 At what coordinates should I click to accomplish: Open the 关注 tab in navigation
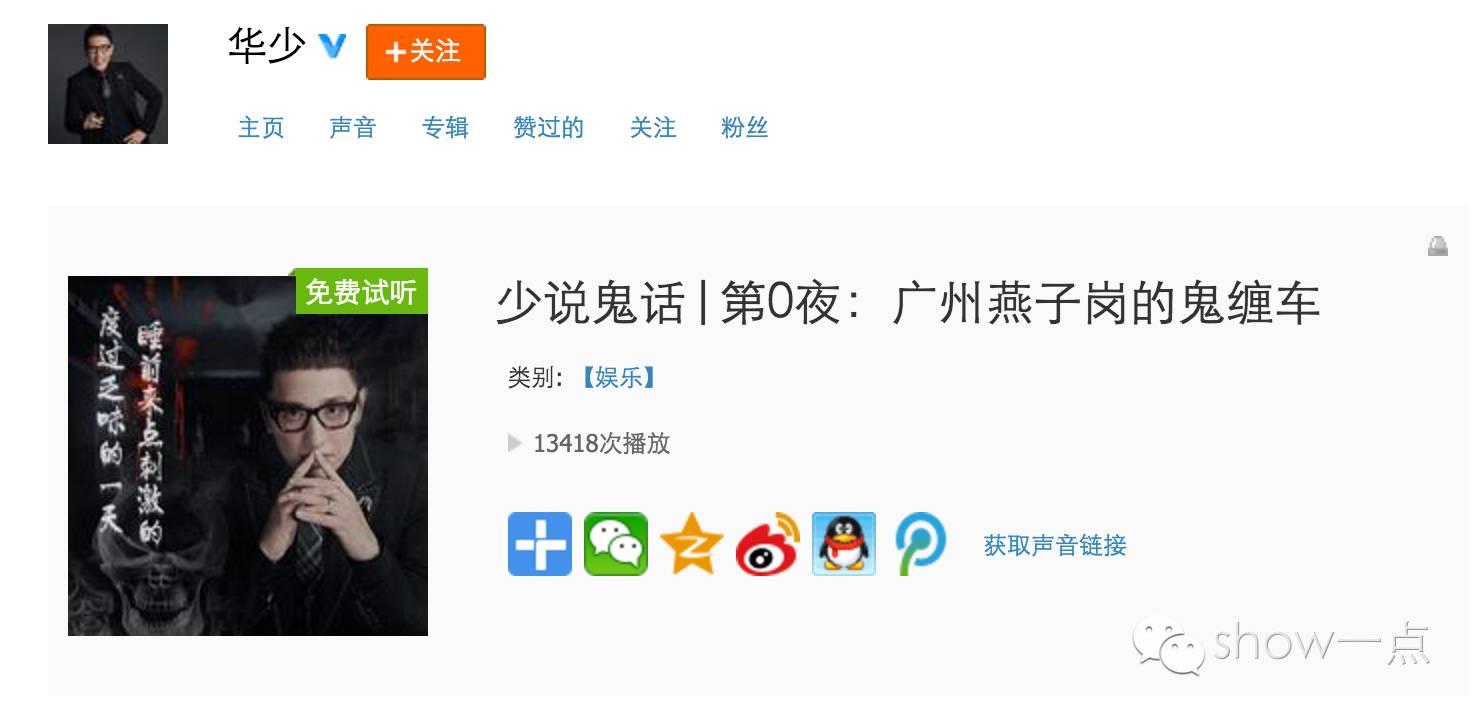[653, 128]
